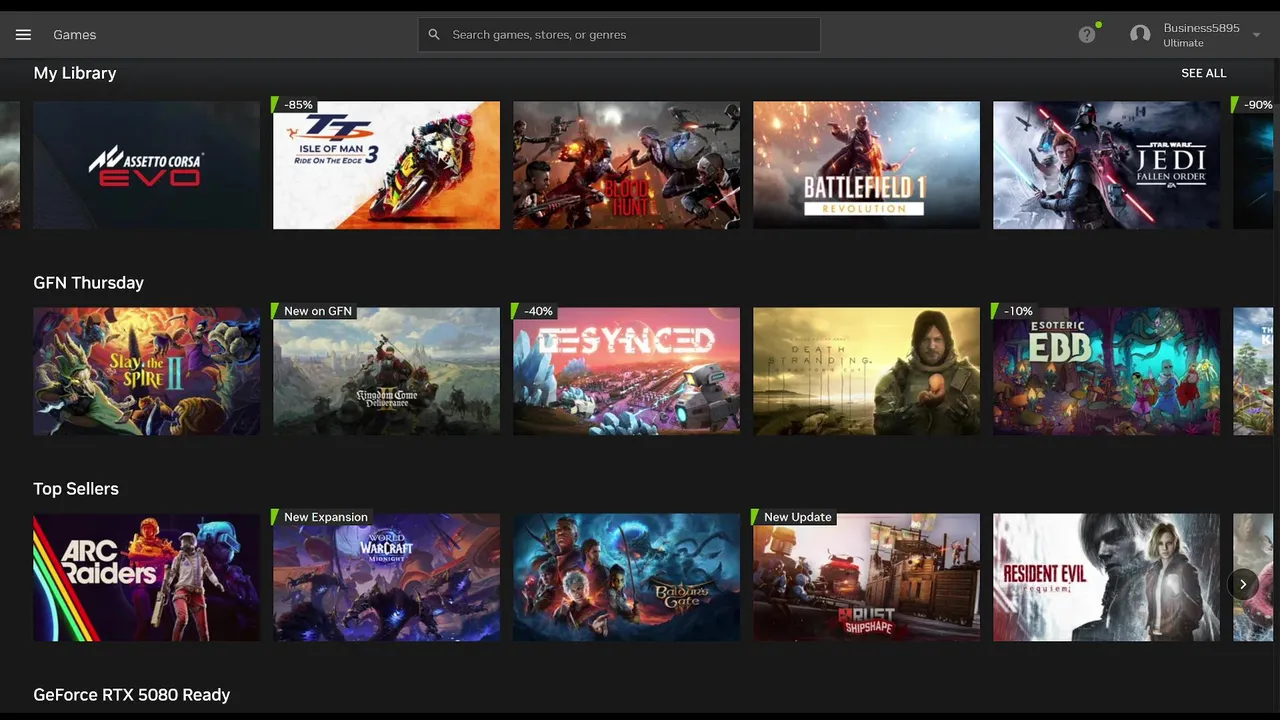The height and width of the screenshot is (720, 1280).
Task: Launch Star Wars Jedi Fallen Order tile
Action: coord(1107,165)
